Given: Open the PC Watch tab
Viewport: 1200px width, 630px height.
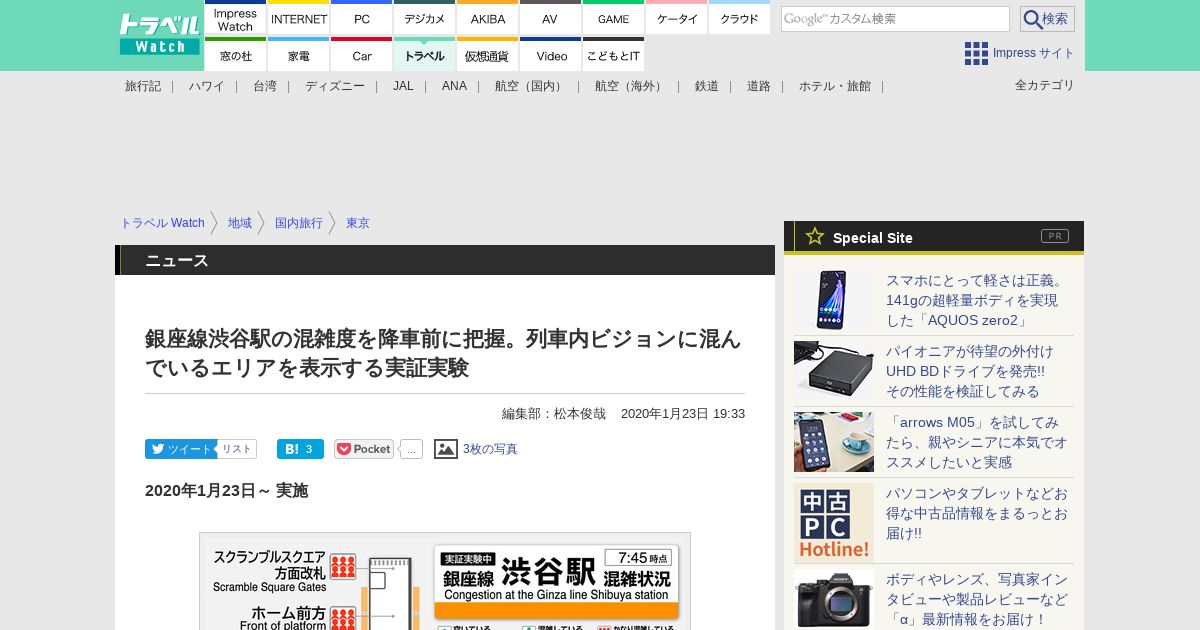Looking at the screenshot, I should [362, 19].
